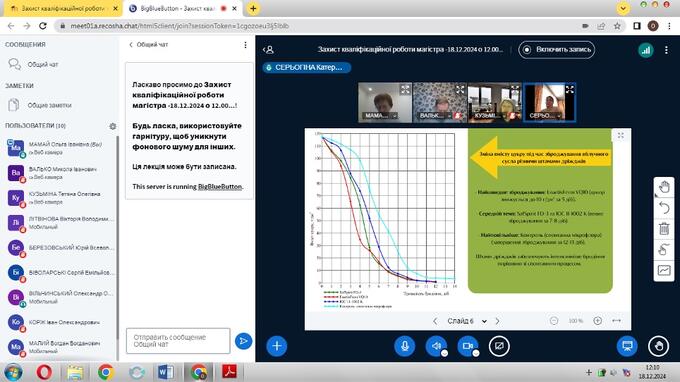The image size is (680, 382).
Task: Open the chat three-dot options menu
Action: coord(245,45)
